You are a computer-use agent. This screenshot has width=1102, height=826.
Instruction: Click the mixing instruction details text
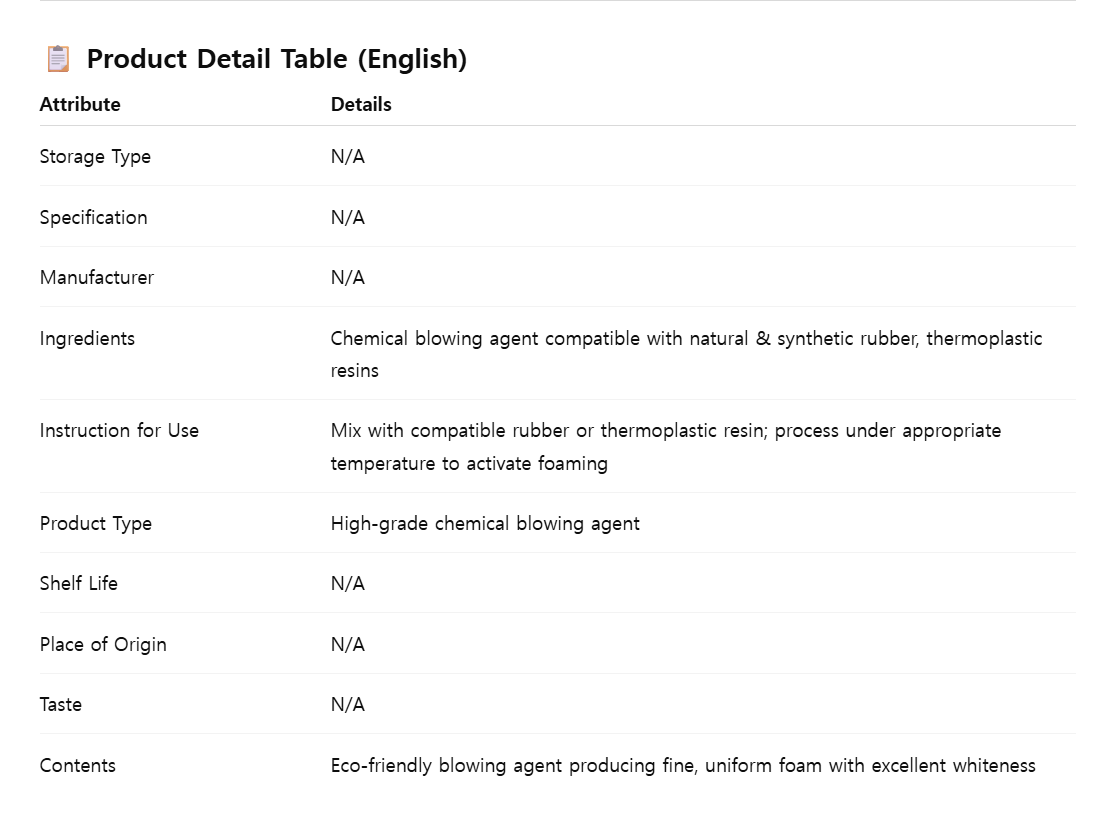point(665,431)
